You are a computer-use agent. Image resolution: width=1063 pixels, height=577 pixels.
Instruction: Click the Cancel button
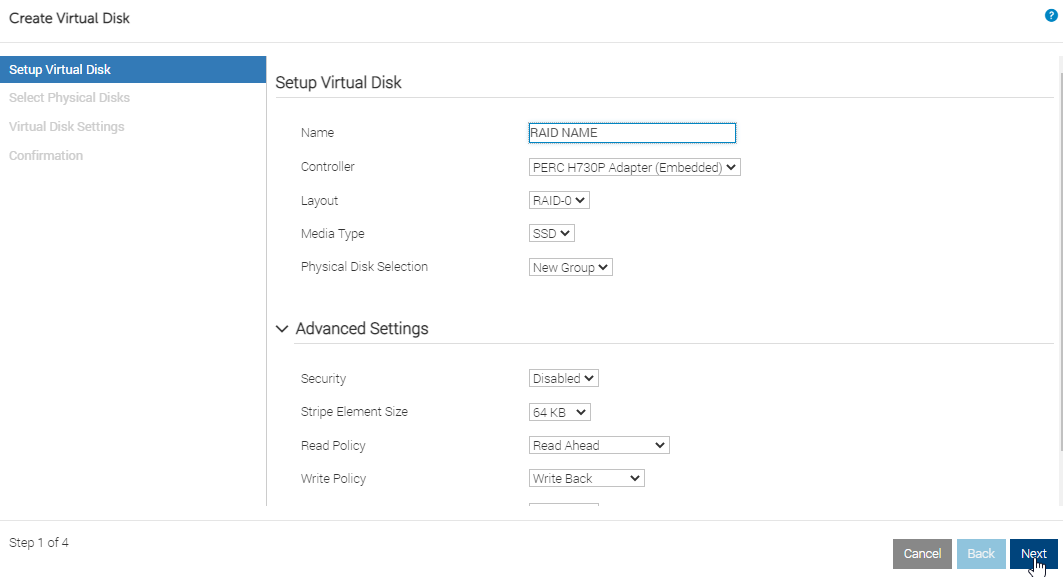pos(922,554)
